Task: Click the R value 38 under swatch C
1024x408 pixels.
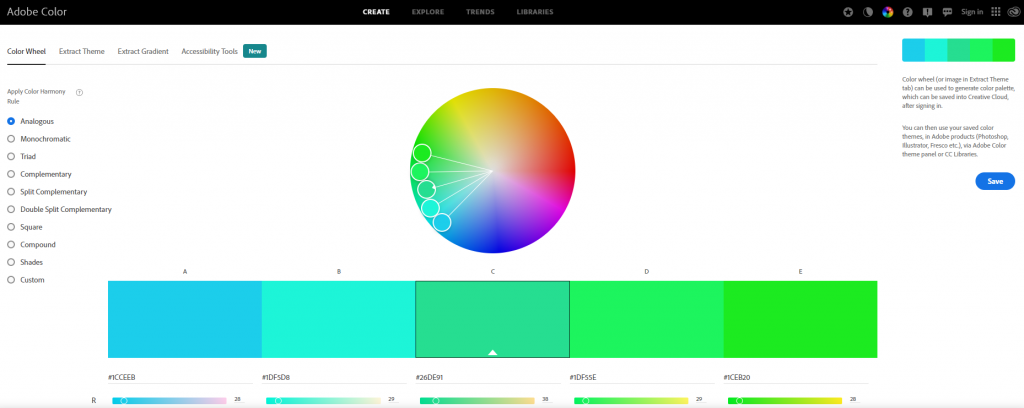Action: (547, 399)
